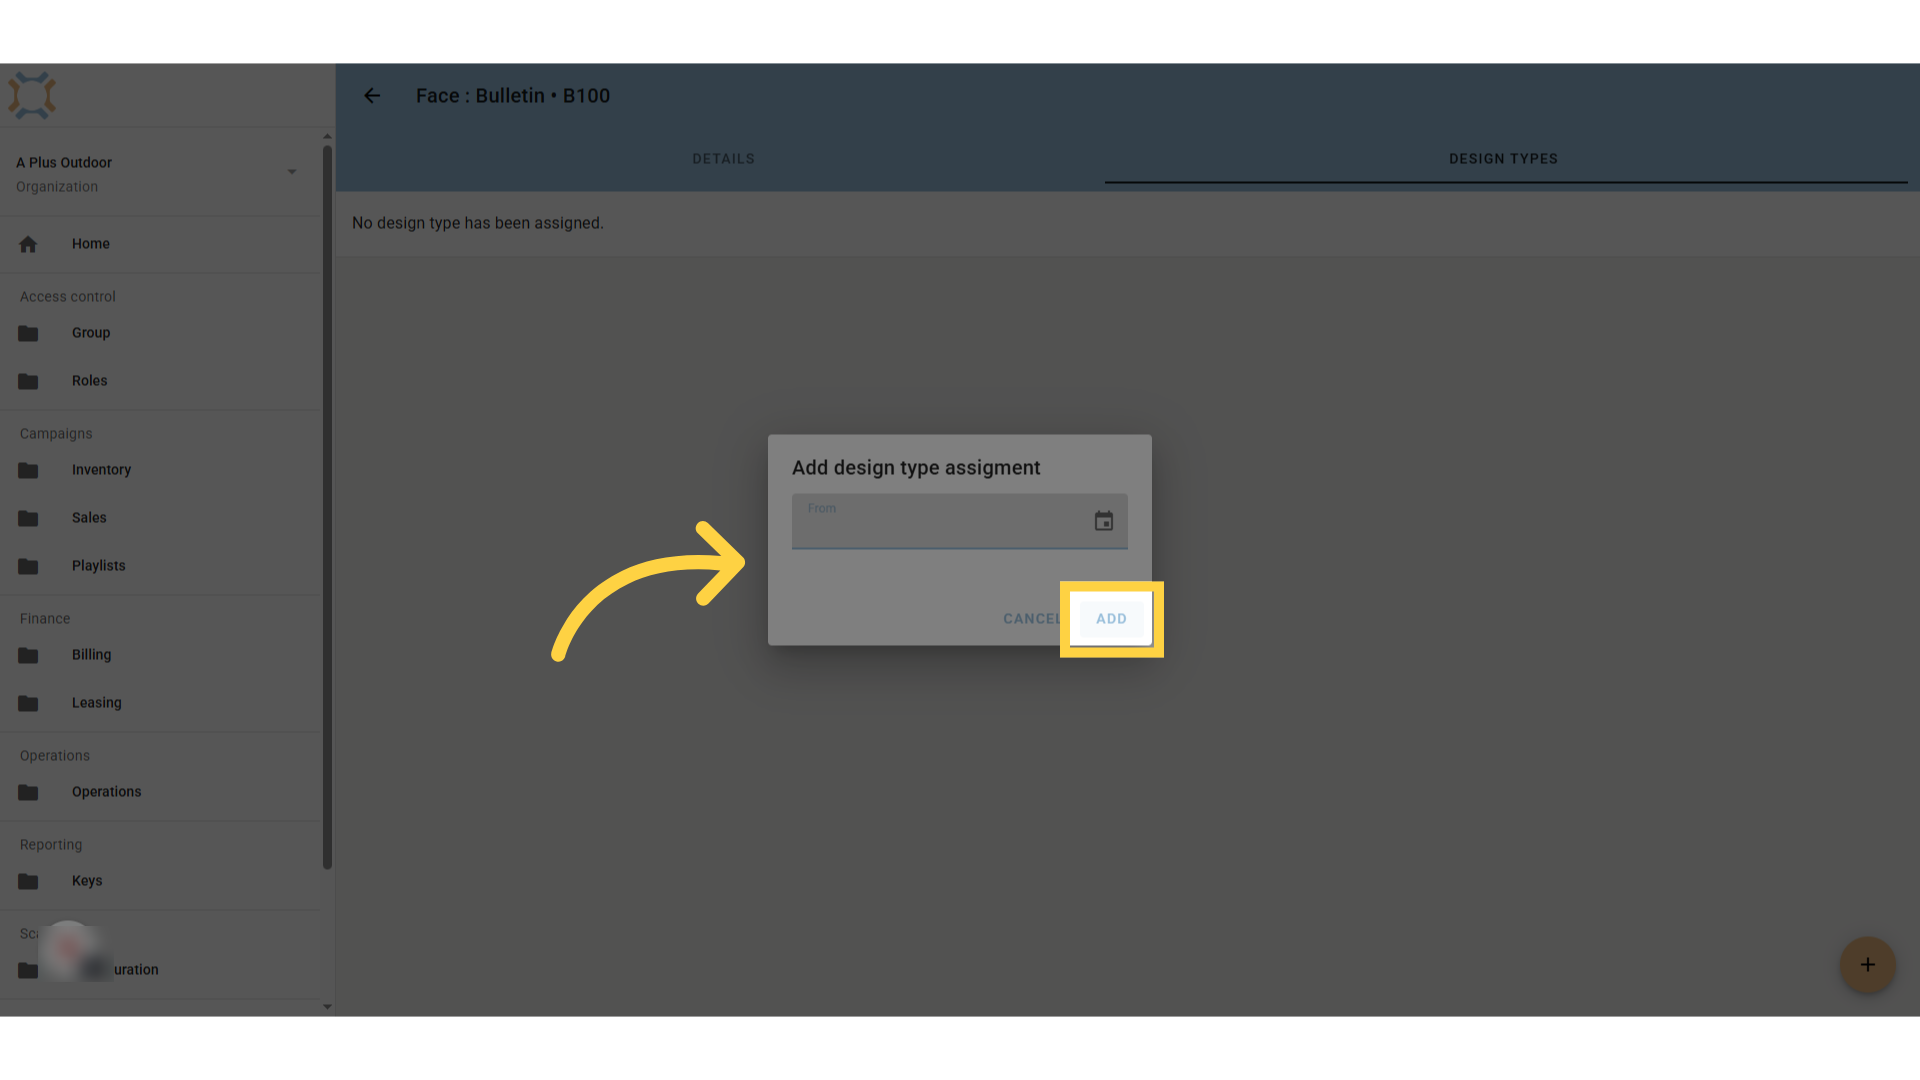This screenshot has height=1080, width=1920.
Task: Switch to the DETAILS tab
Action: coord(724,159)
